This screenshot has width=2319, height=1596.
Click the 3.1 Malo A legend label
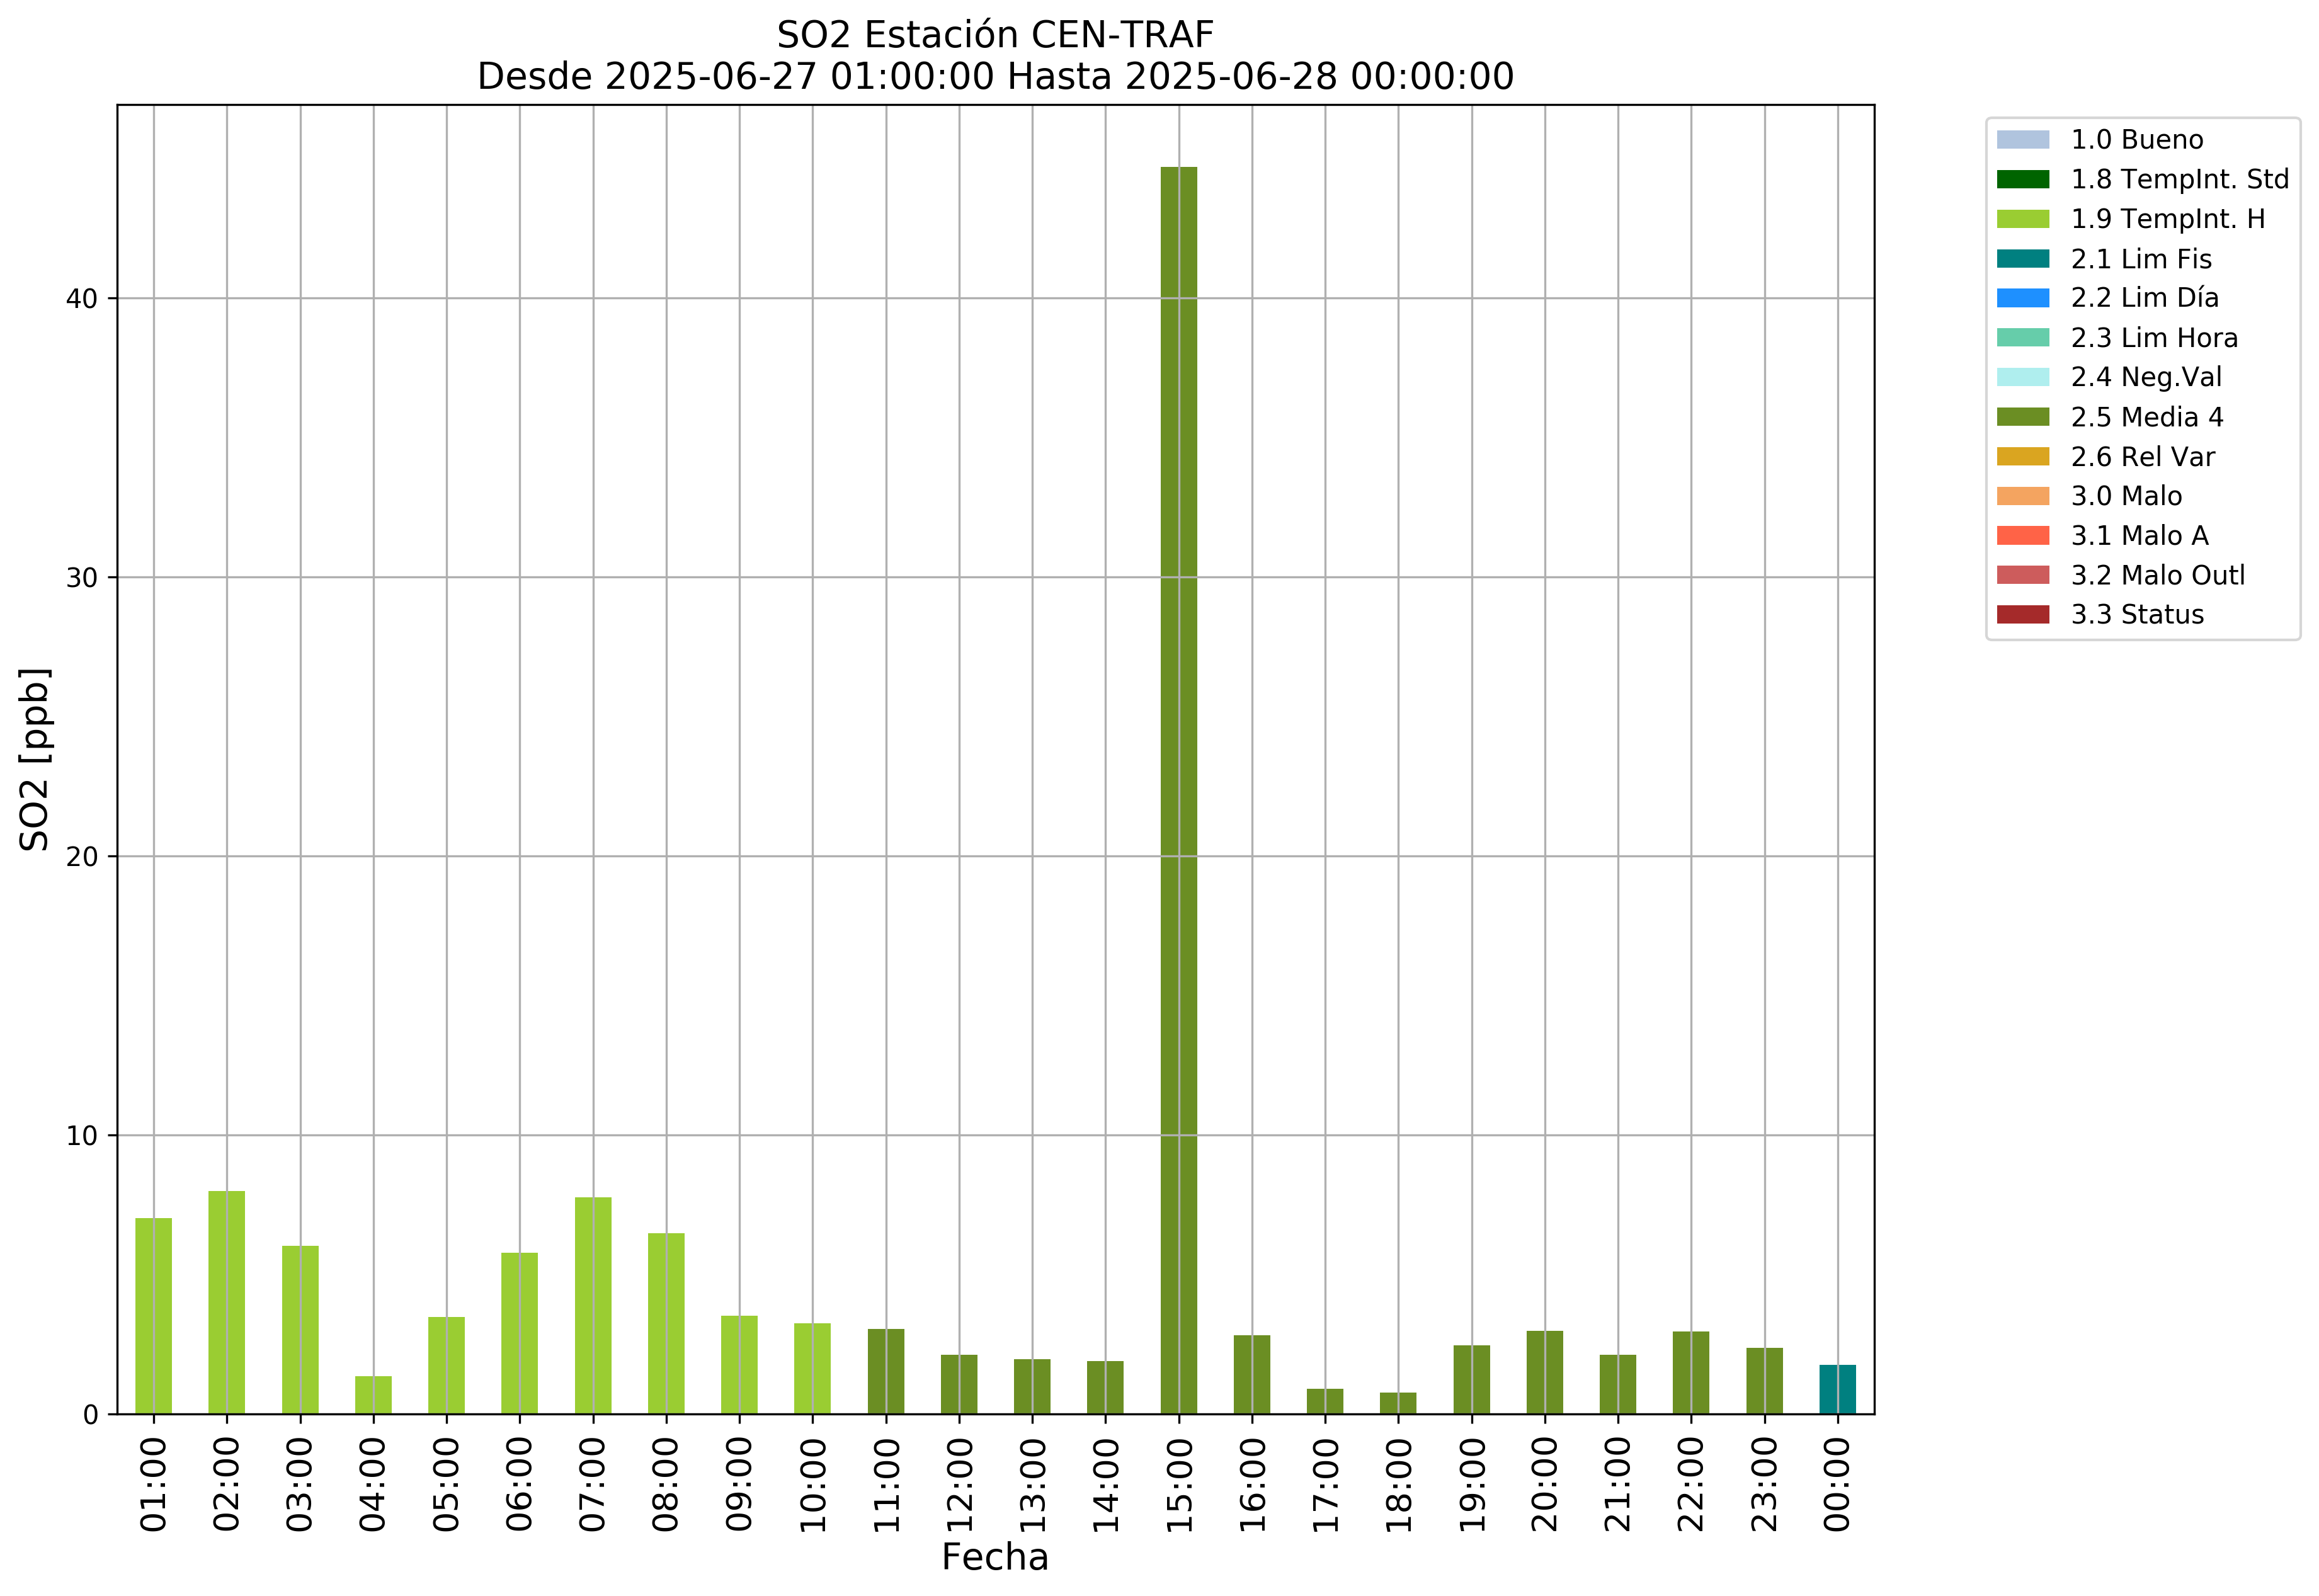2139,536
